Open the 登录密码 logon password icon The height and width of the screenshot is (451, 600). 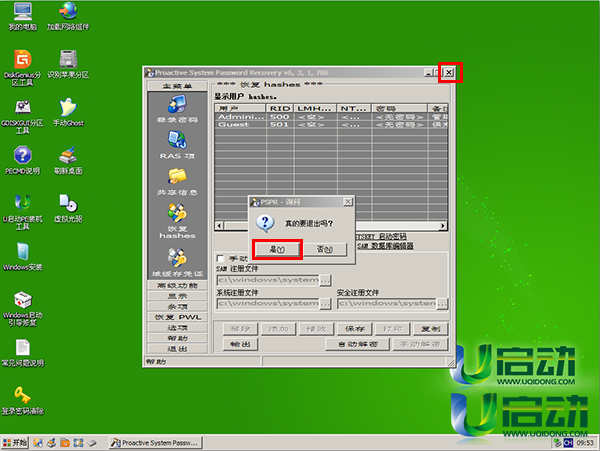pos(177,109)
